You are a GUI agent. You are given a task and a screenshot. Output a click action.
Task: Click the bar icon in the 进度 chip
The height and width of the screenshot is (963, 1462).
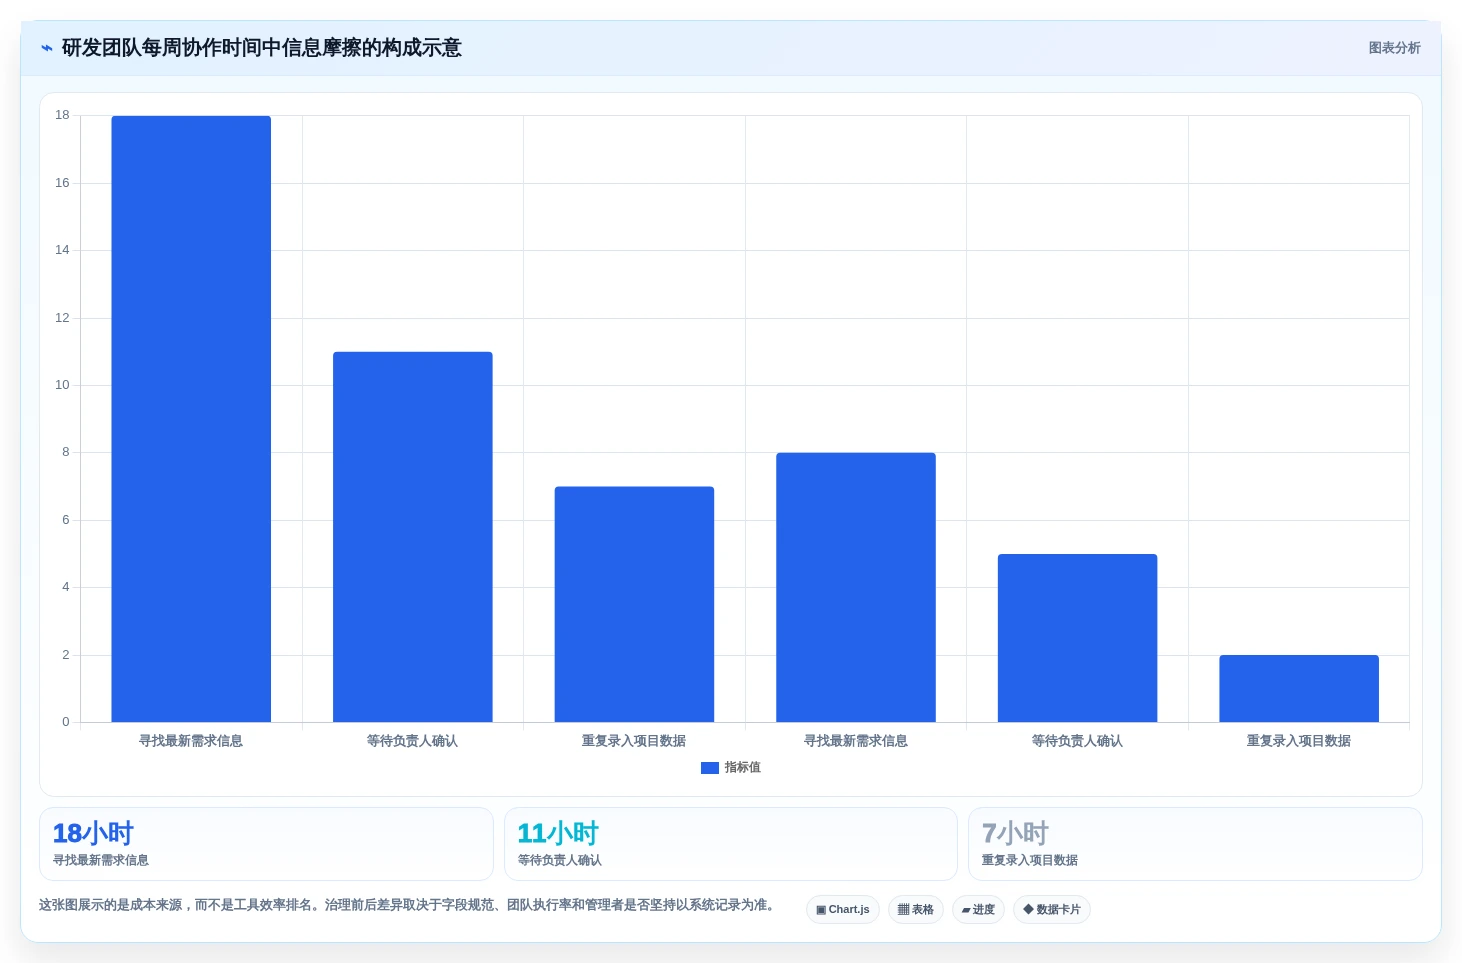[x=966, y=910]
